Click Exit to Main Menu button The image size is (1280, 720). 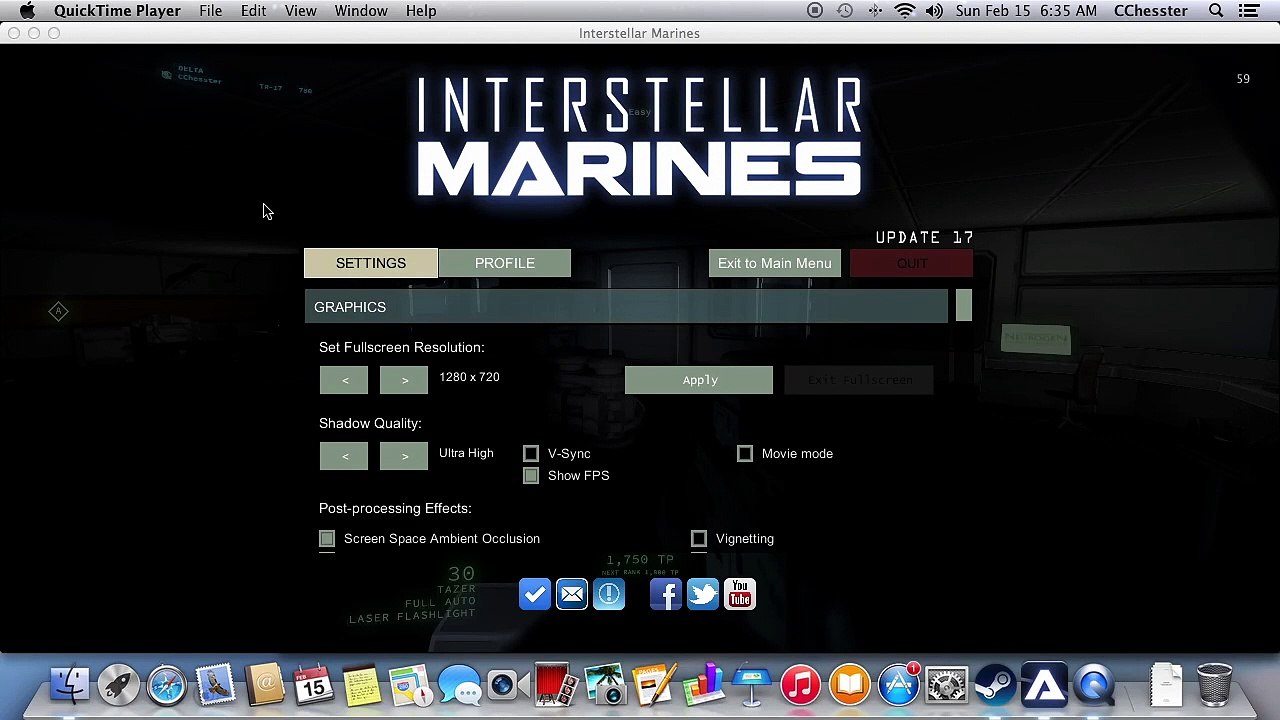775,263
